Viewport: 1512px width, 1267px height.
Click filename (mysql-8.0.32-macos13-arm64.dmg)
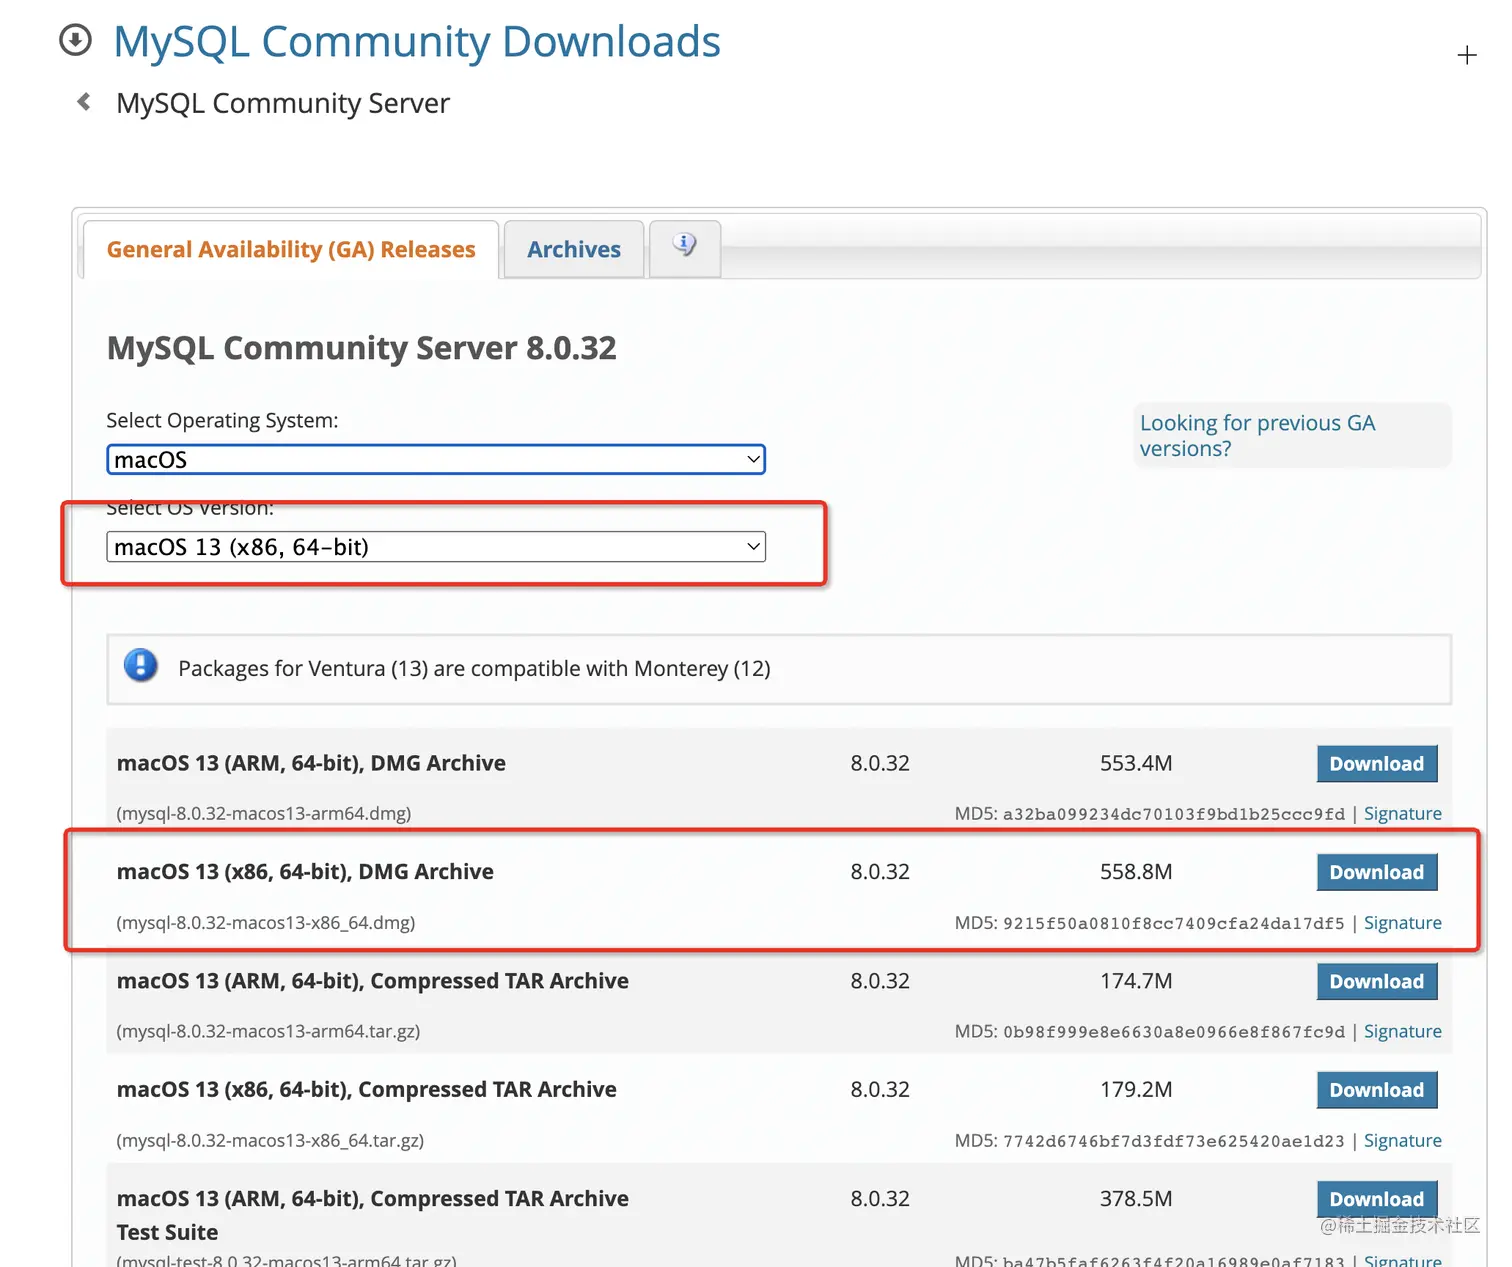pos(264,814)
